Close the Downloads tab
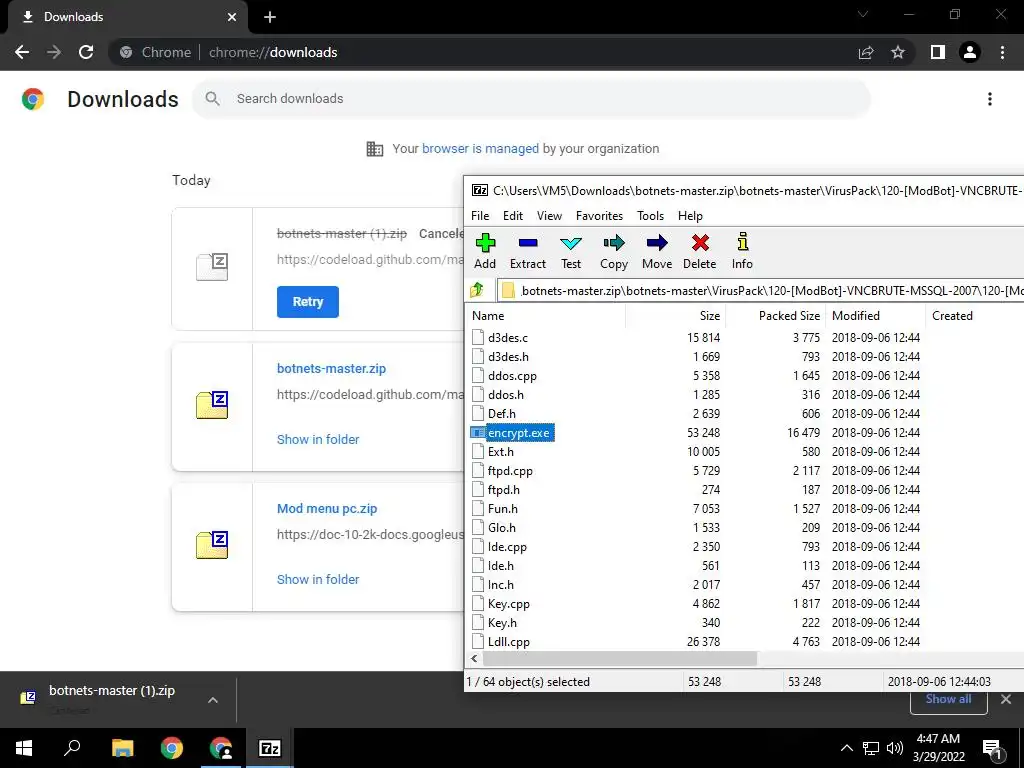Screen dimensions: 1024x768 click(232, 17)
